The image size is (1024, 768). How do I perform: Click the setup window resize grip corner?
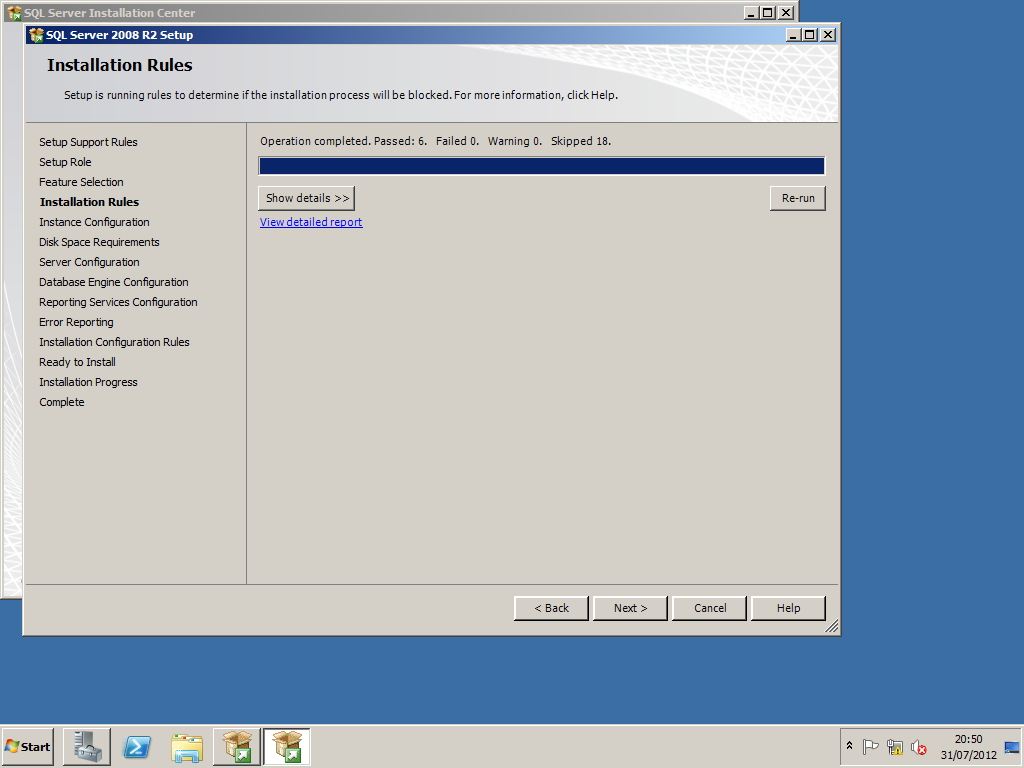[x=831, y=627]
